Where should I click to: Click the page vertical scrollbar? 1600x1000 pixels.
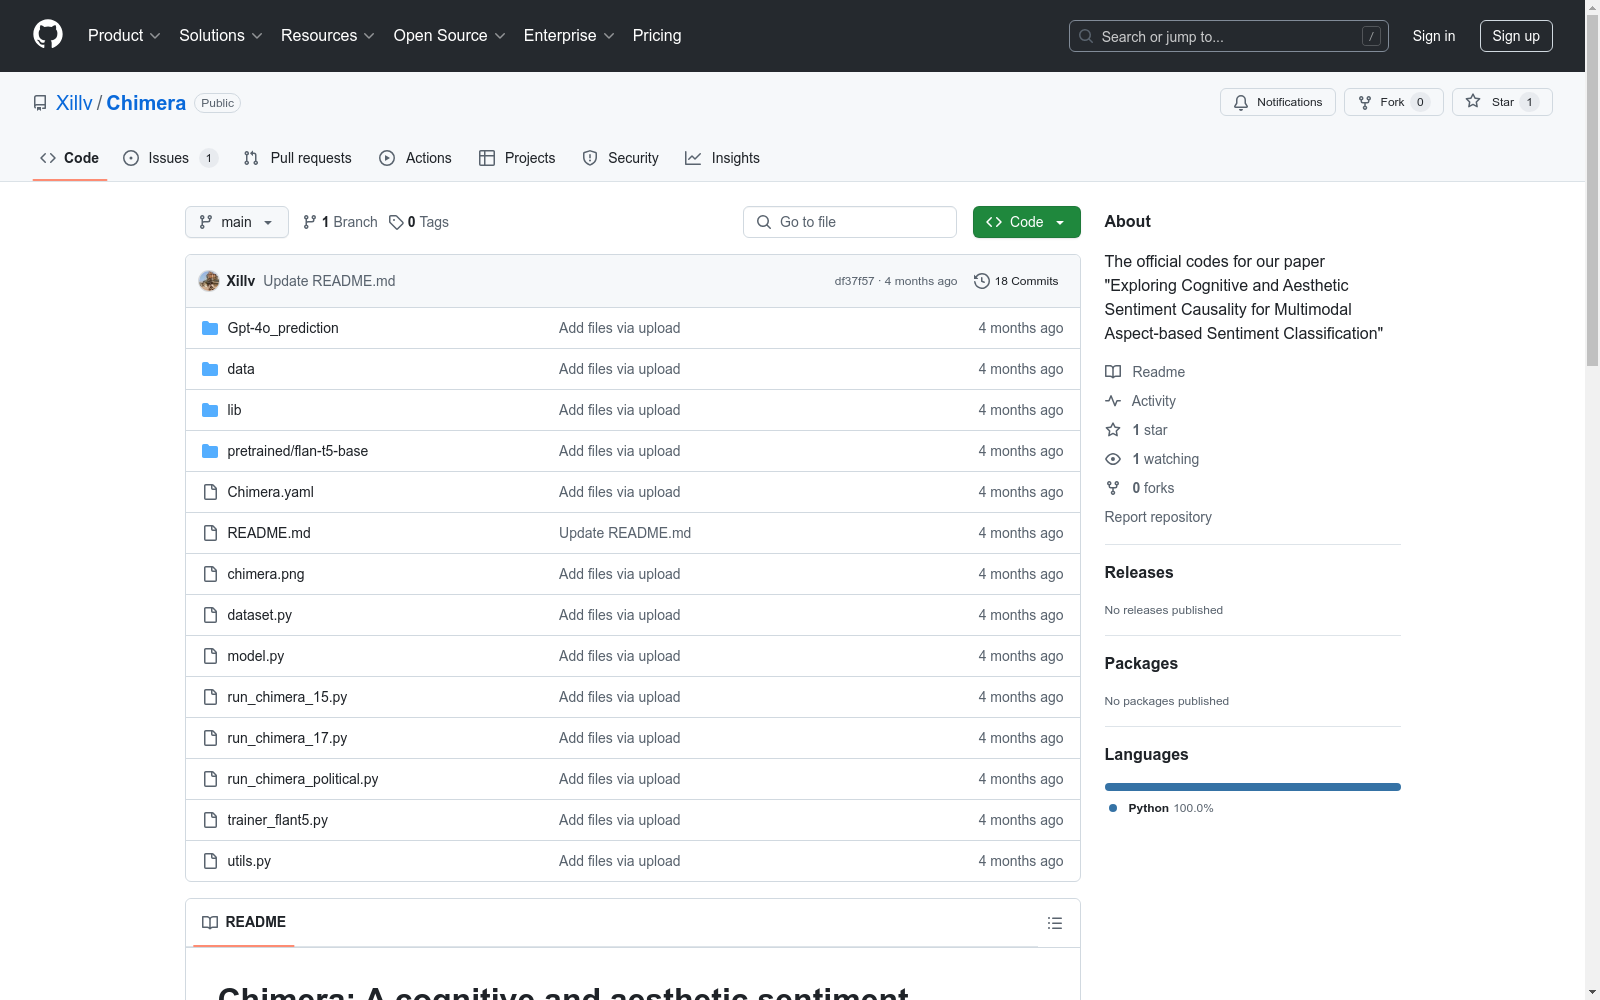(x=1592, y=191)
